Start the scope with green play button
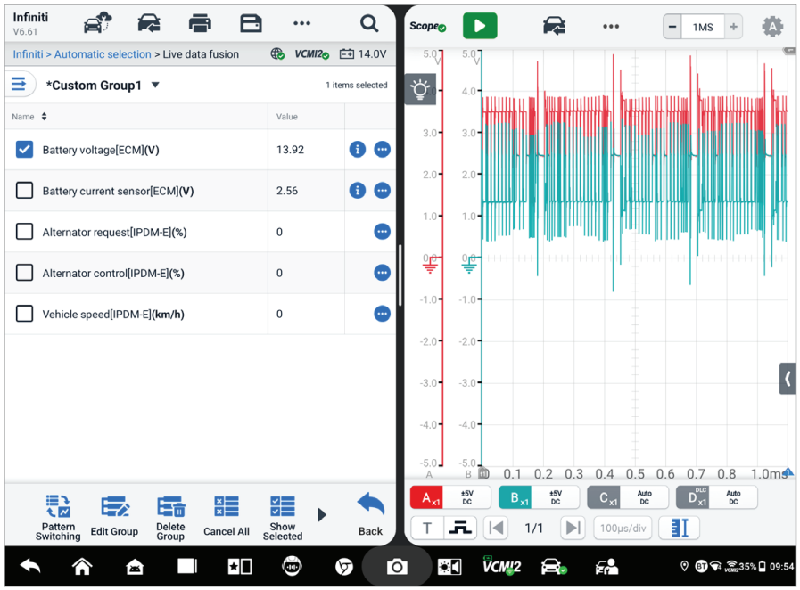Image resolution: width=800 pixels, height=590 pixels. tap(480, 26)
